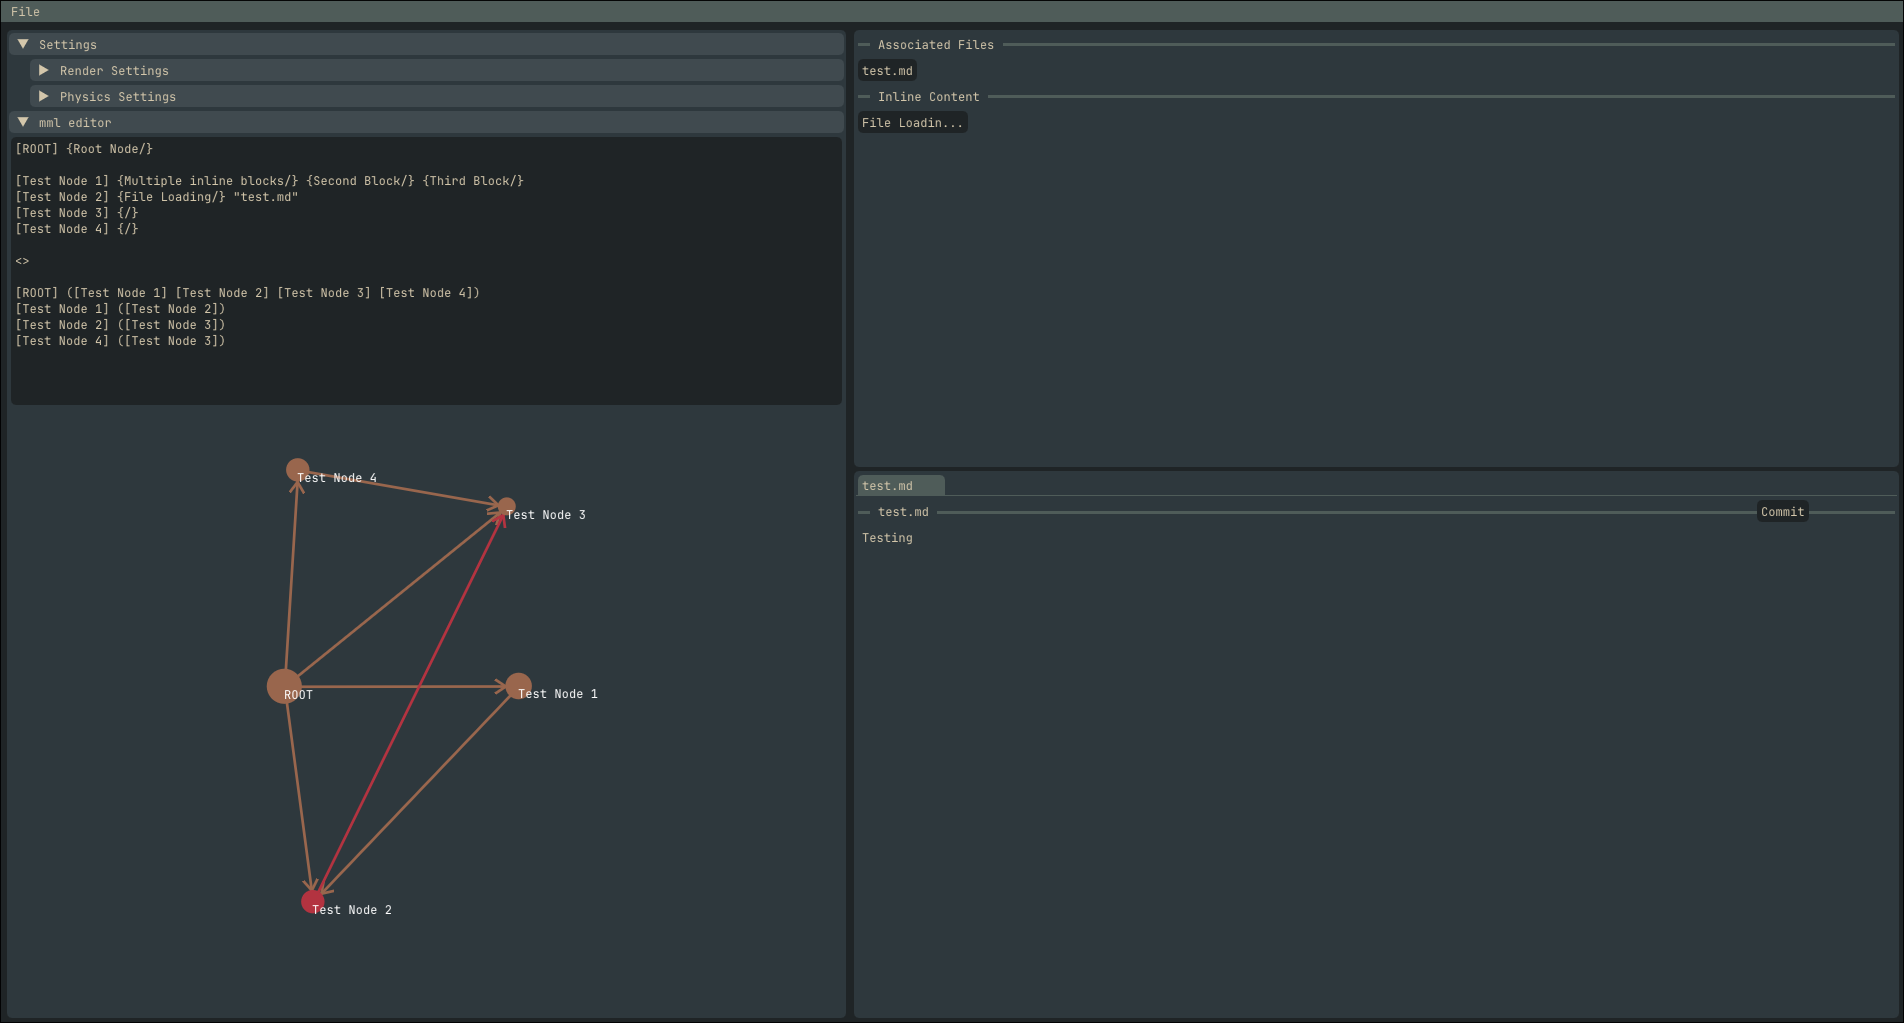The width and height of the screenshot is (1904, 1023).
Task: Click the ROOT edges definition line
Action: click(248, 293)
